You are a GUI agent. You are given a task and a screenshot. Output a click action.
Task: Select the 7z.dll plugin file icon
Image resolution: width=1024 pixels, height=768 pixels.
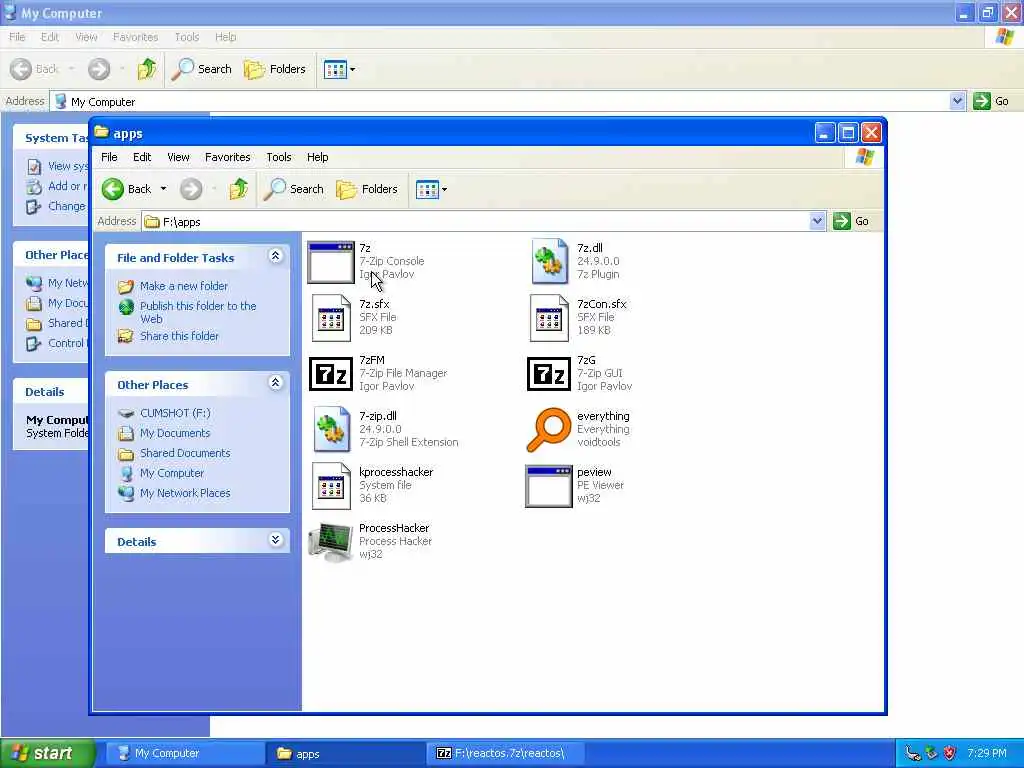549,261
